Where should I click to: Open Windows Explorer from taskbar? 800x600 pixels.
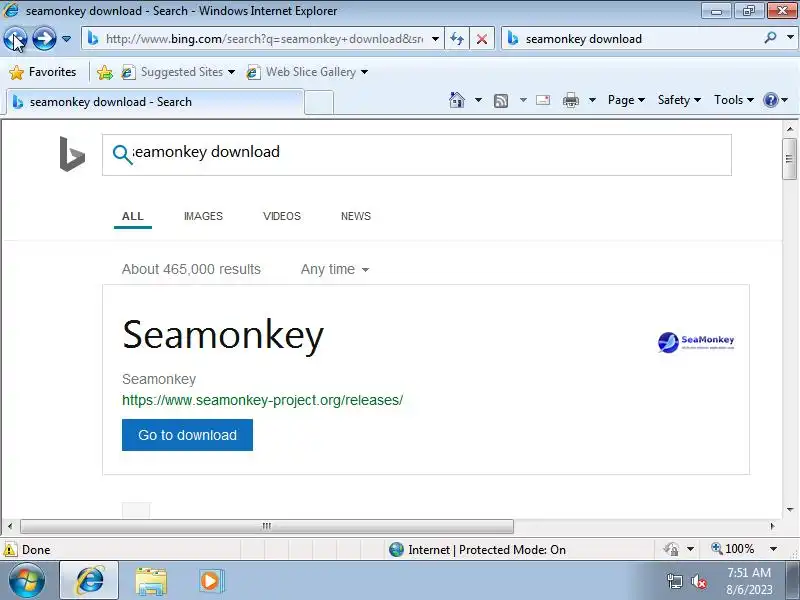pos(151,582)
